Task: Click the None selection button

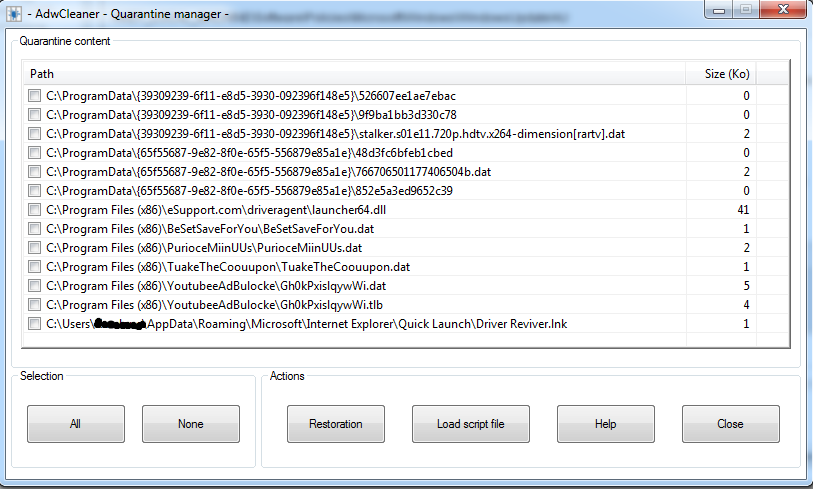Action: click(x=191, y=424)
